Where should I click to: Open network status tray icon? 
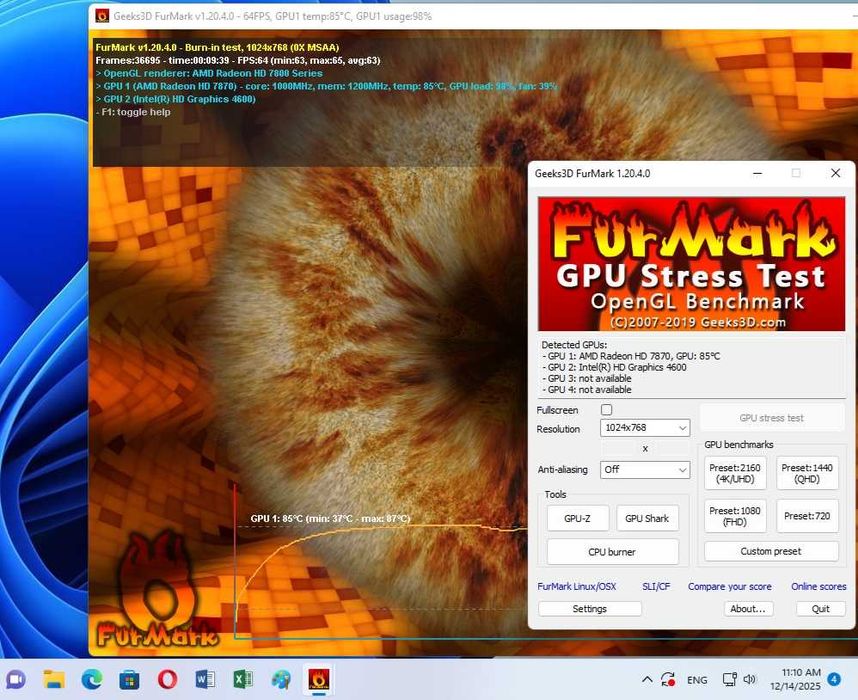tap(729, 680)
